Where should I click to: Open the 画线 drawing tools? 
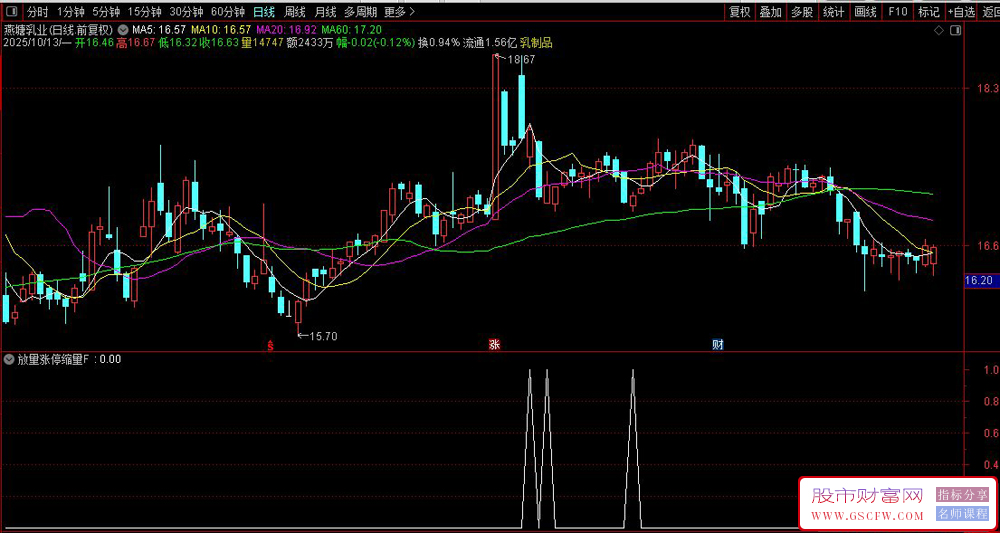coord(866,12)
